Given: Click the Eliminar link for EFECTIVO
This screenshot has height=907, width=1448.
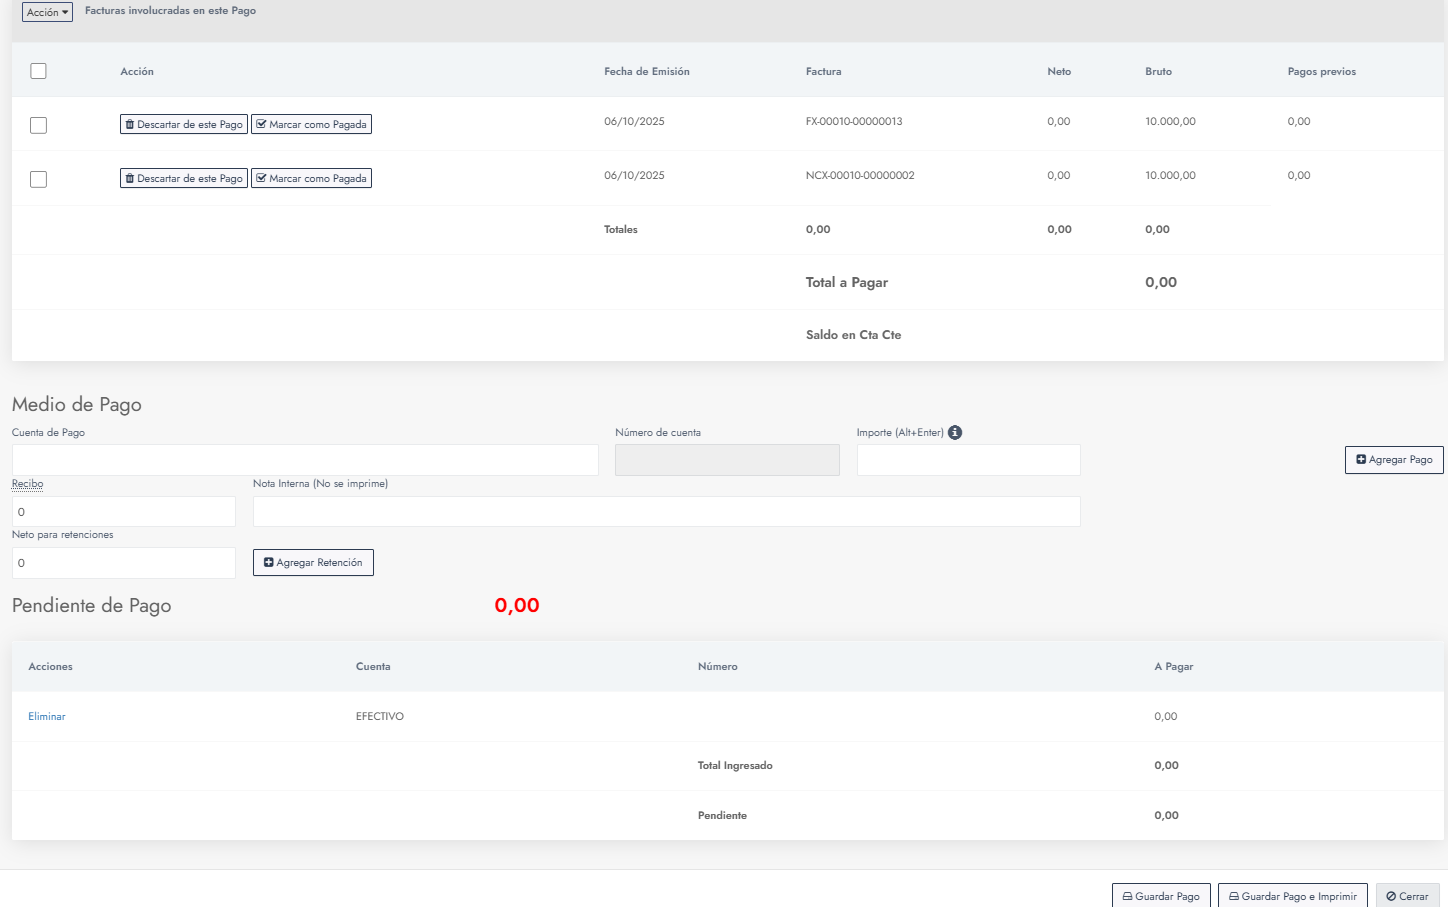Looking at the screenshot, I should click(x=47, y=717).
